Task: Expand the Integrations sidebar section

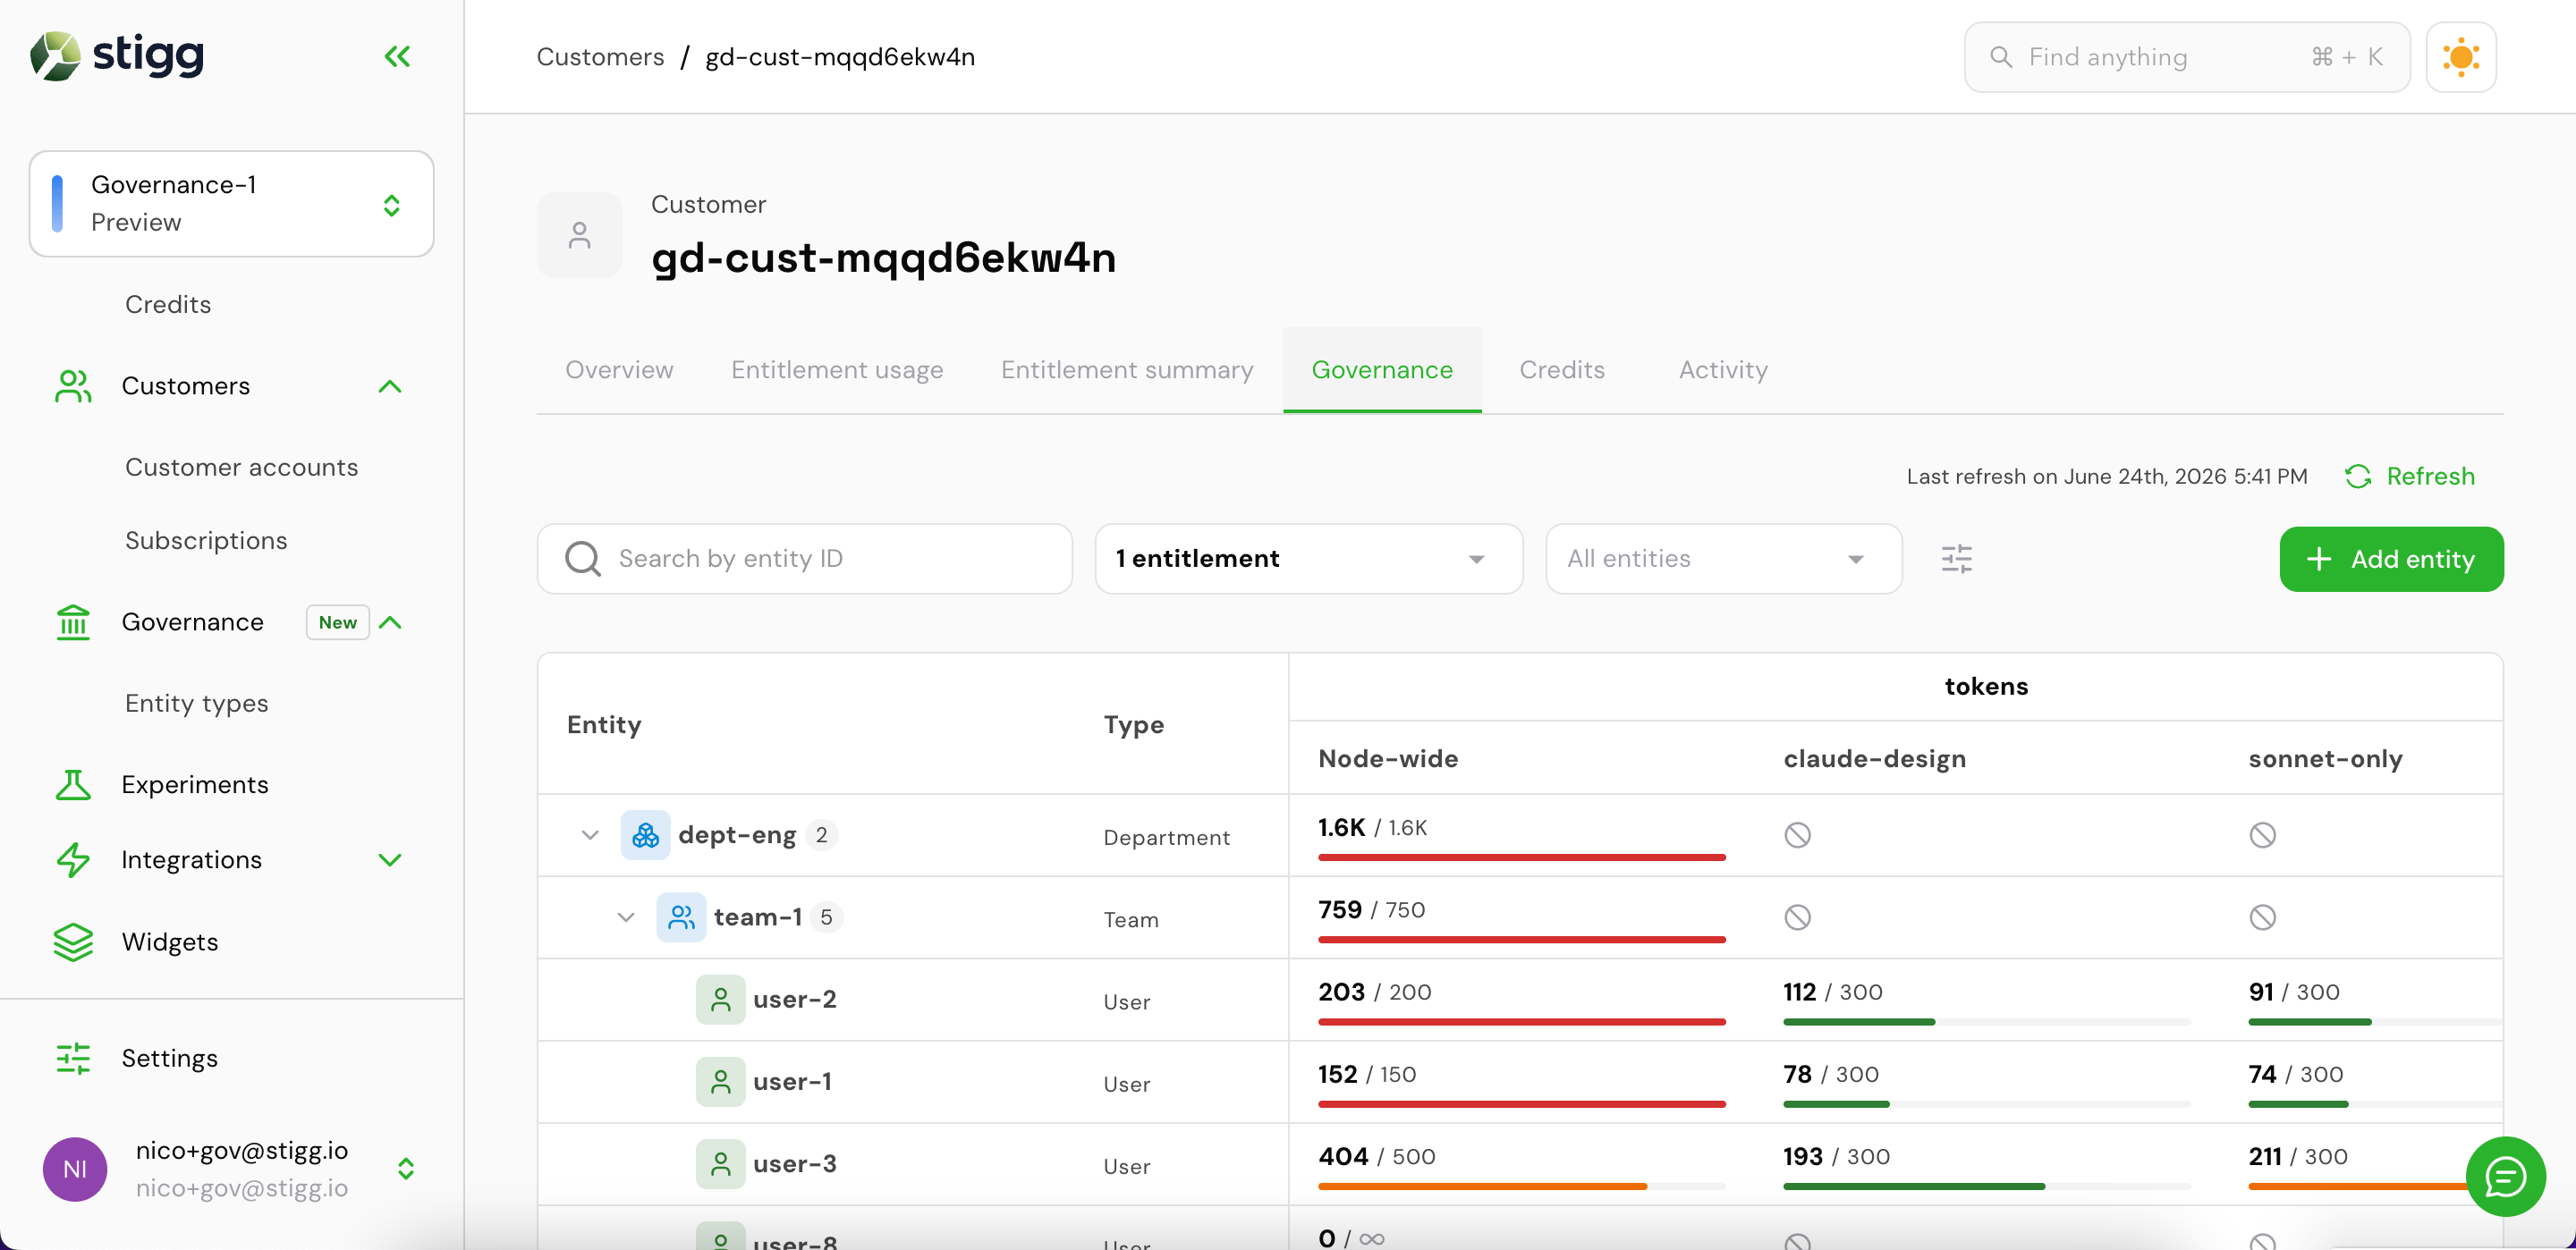Action: click(390, 860)
